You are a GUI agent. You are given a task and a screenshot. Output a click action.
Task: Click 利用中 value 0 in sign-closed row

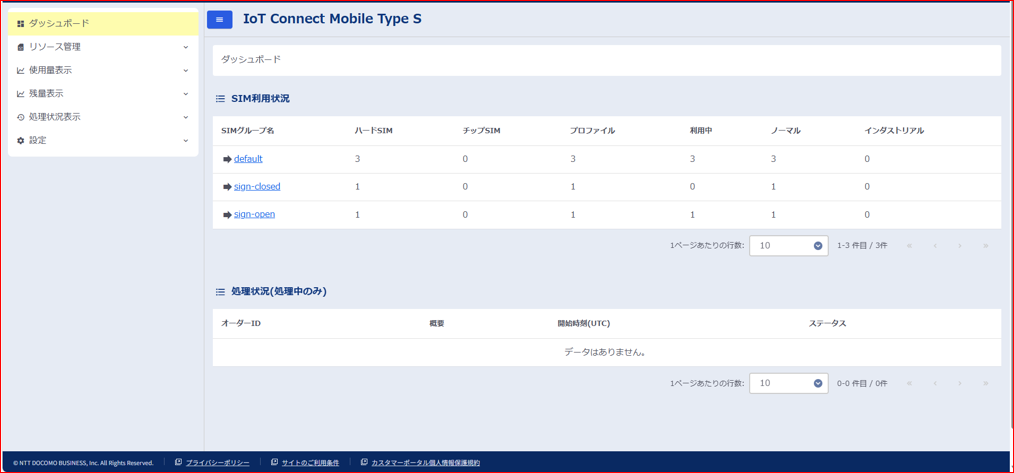point(693,186)
